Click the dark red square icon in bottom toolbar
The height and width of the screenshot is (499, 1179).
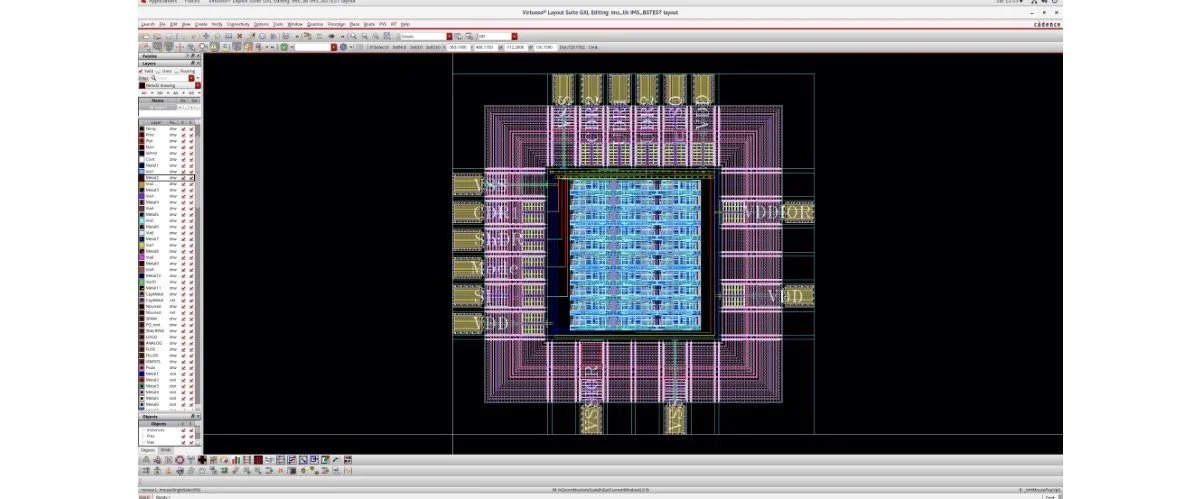coord(258,460)
